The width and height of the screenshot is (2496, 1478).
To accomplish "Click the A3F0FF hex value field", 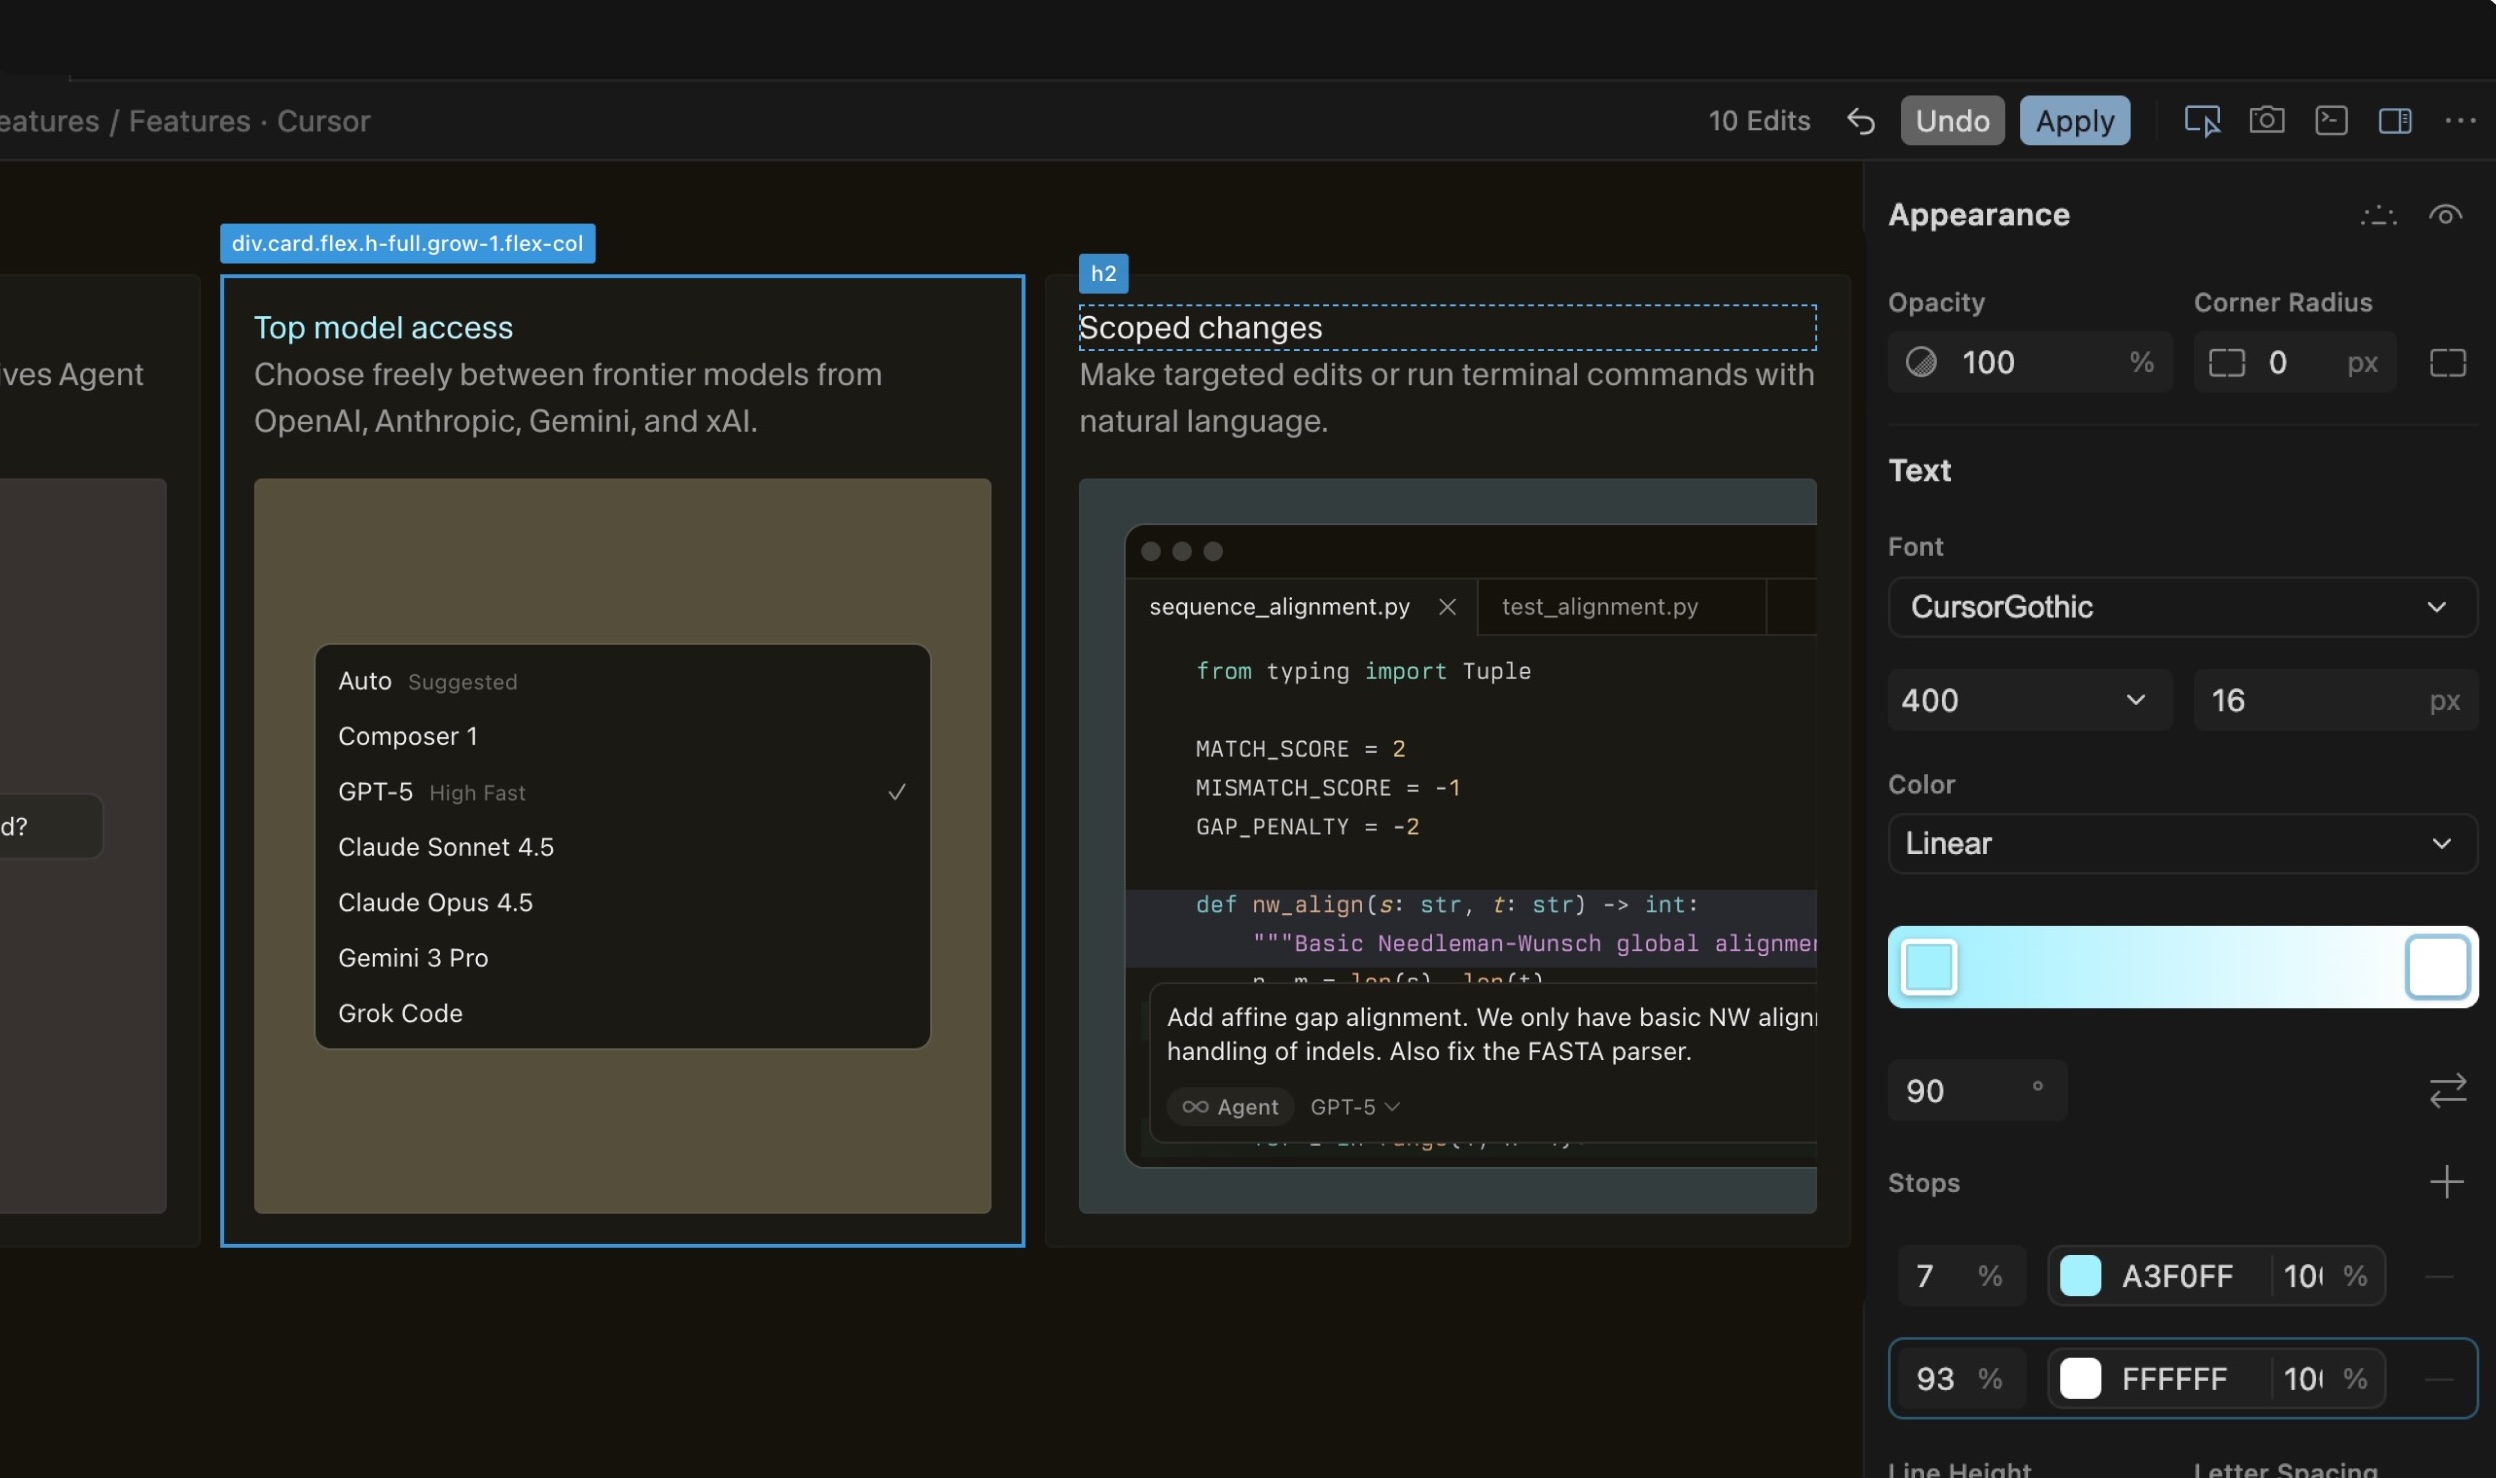I will (x=2177, y=1276).
